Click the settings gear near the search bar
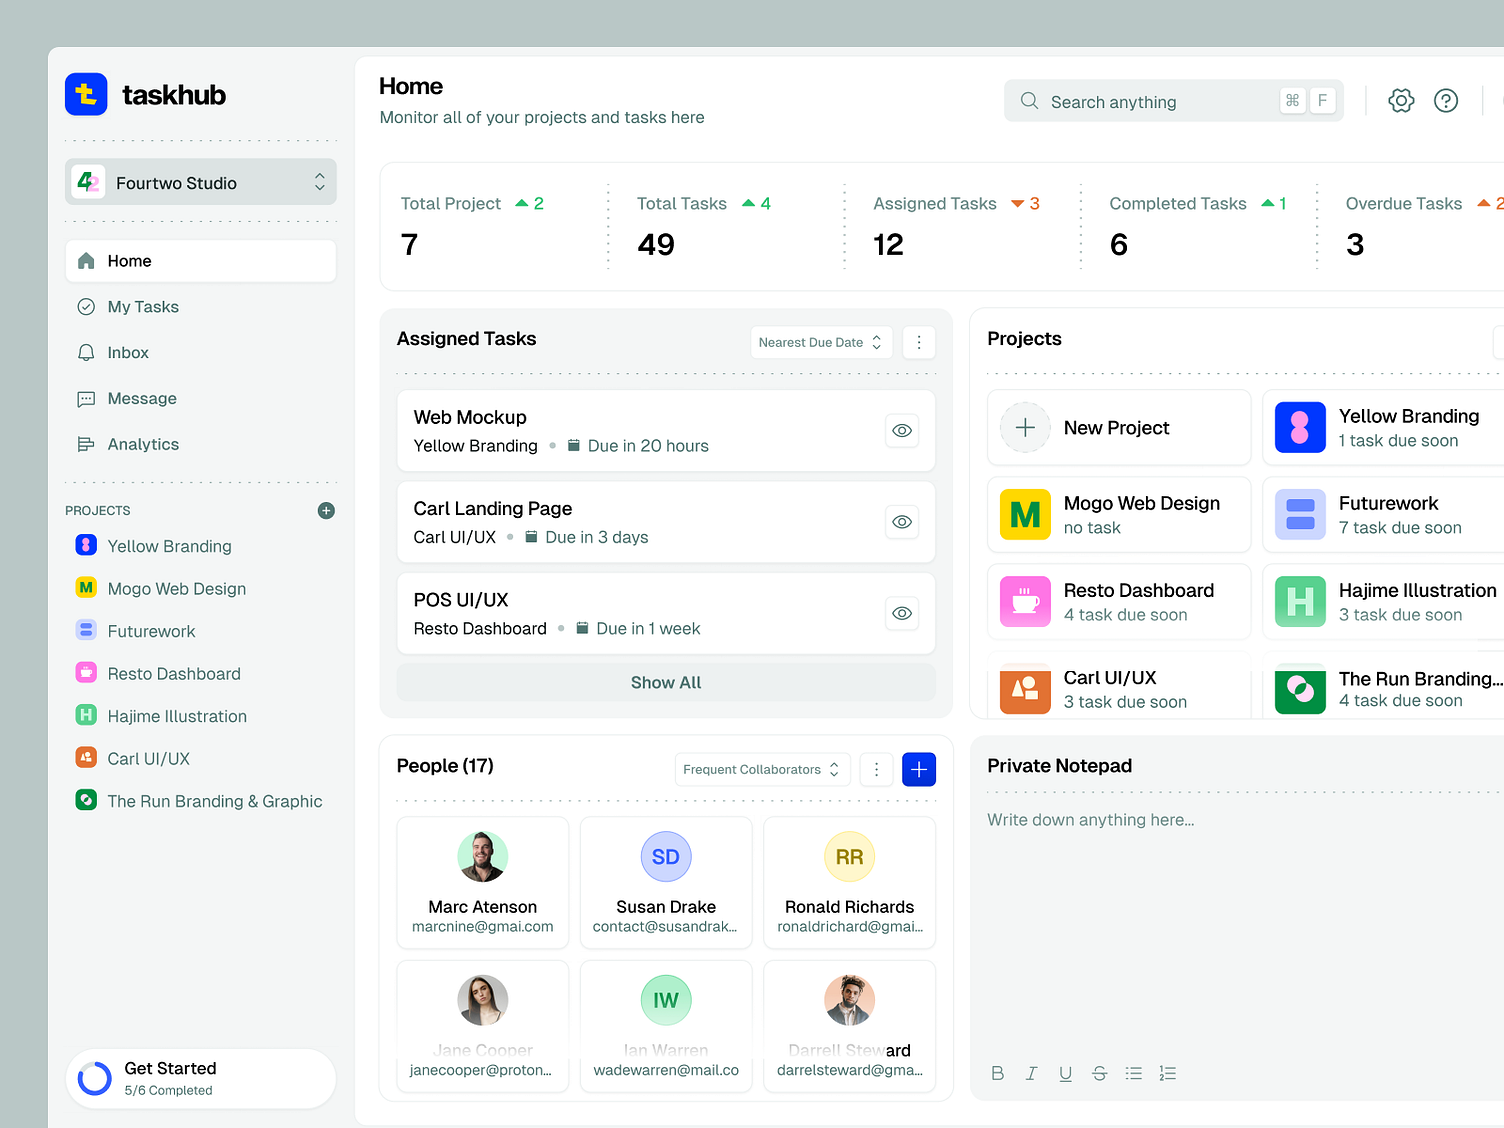Screen dimensions: 1504x1128 point(1401,100)
